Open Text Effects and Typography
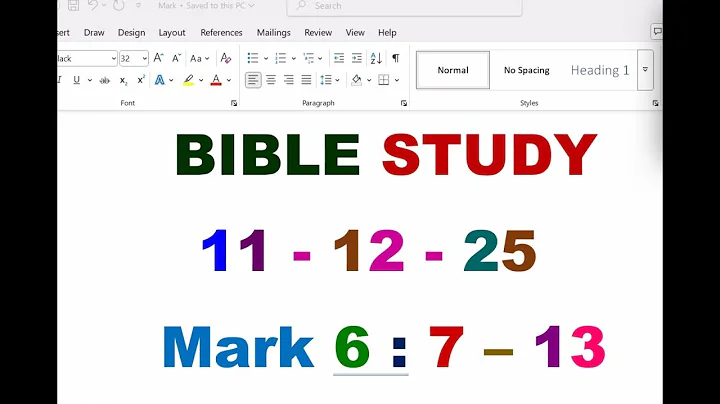 click(159, 80)
